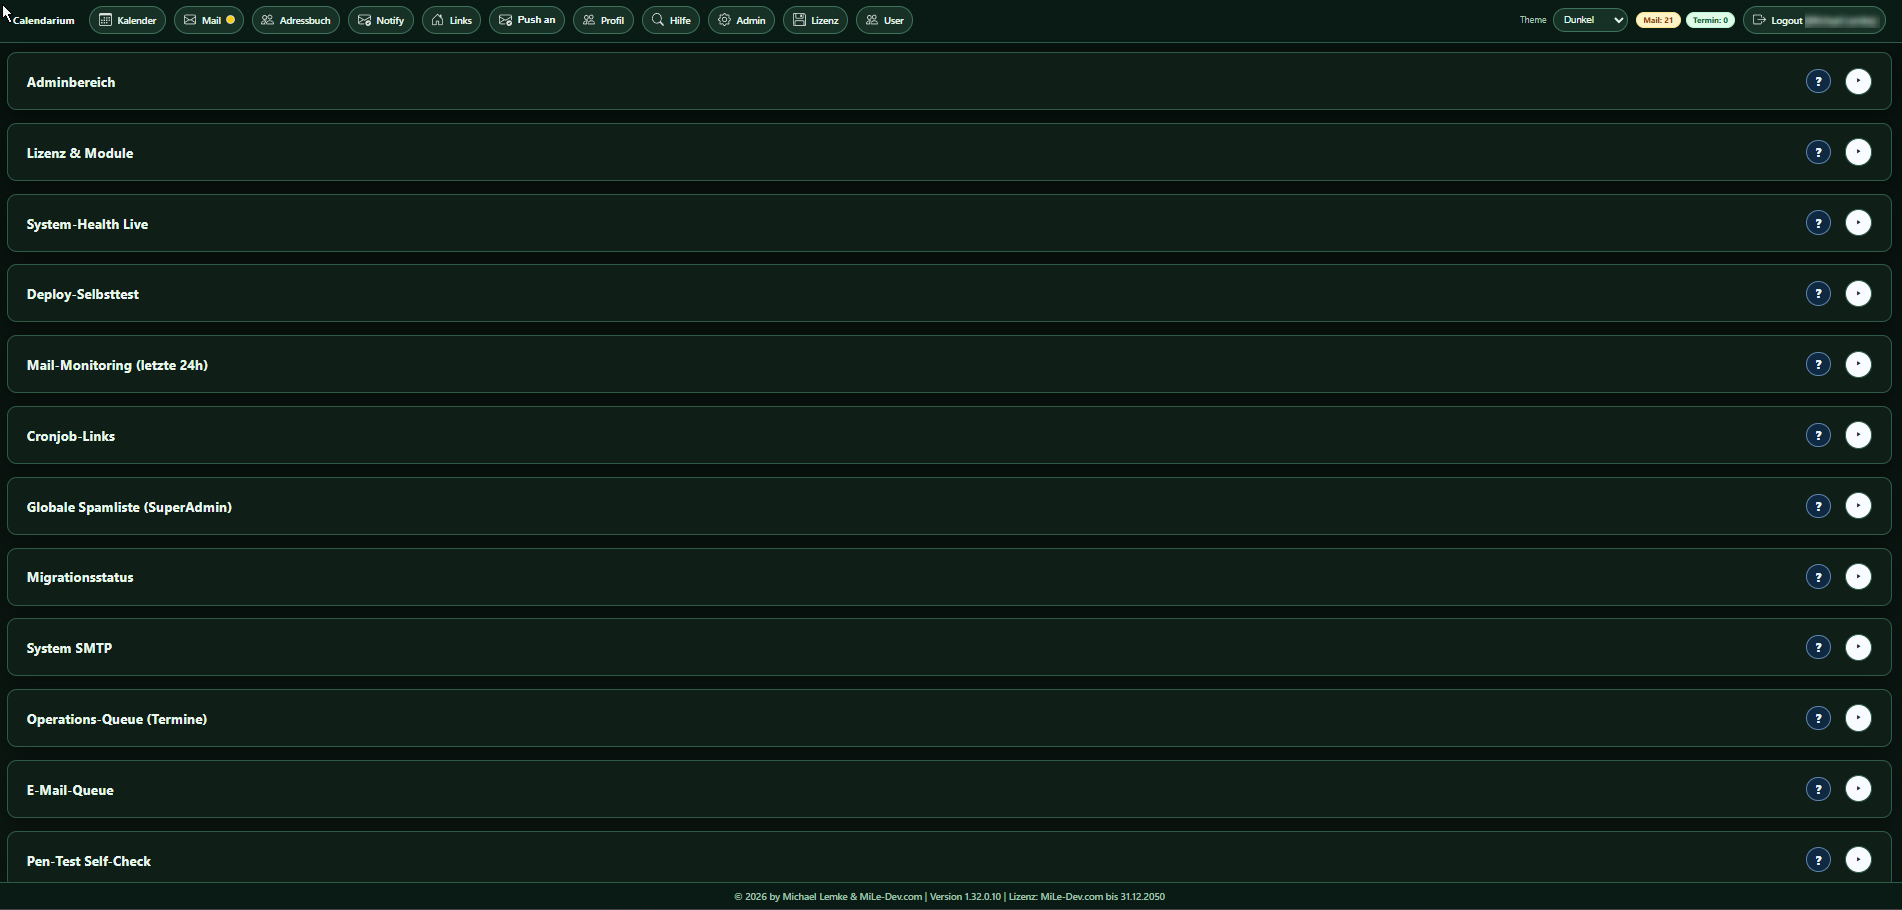This screenshot has width=1902, height=910.
Task: Click the Migrationsstatus heading text
Action: tap(80, 577)
